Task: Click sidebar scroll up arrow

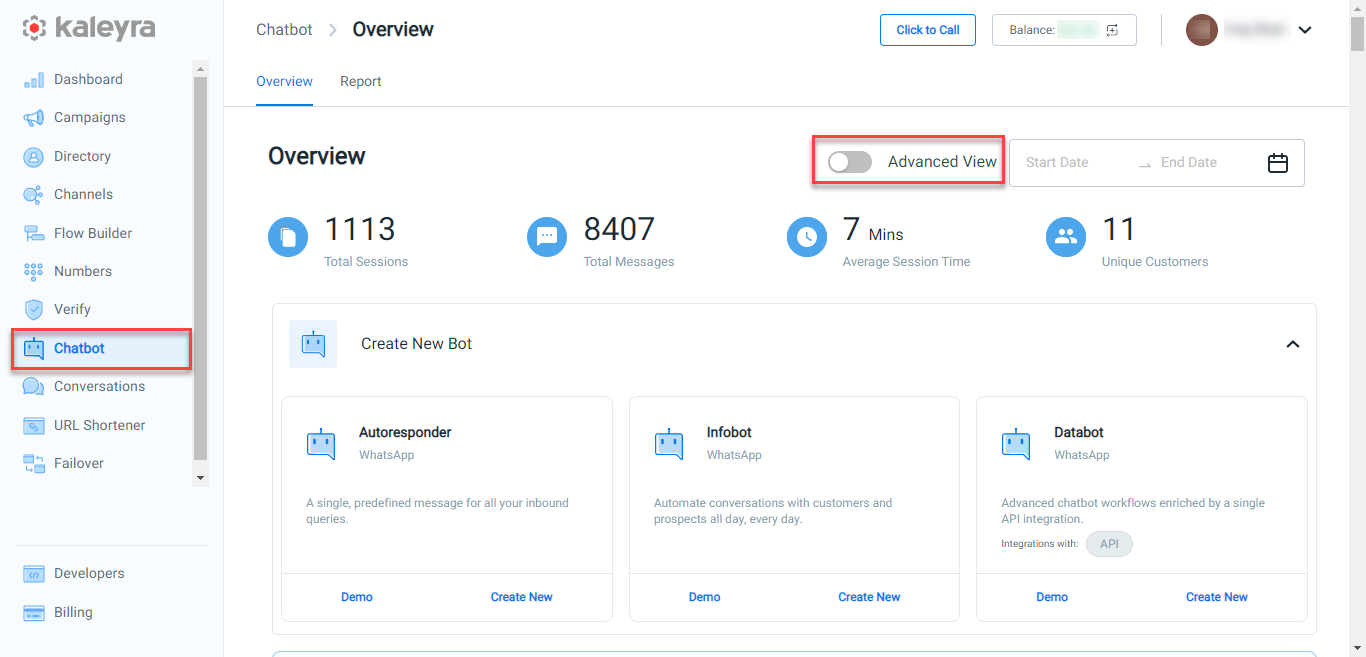Action: click(x=201, y=69)
